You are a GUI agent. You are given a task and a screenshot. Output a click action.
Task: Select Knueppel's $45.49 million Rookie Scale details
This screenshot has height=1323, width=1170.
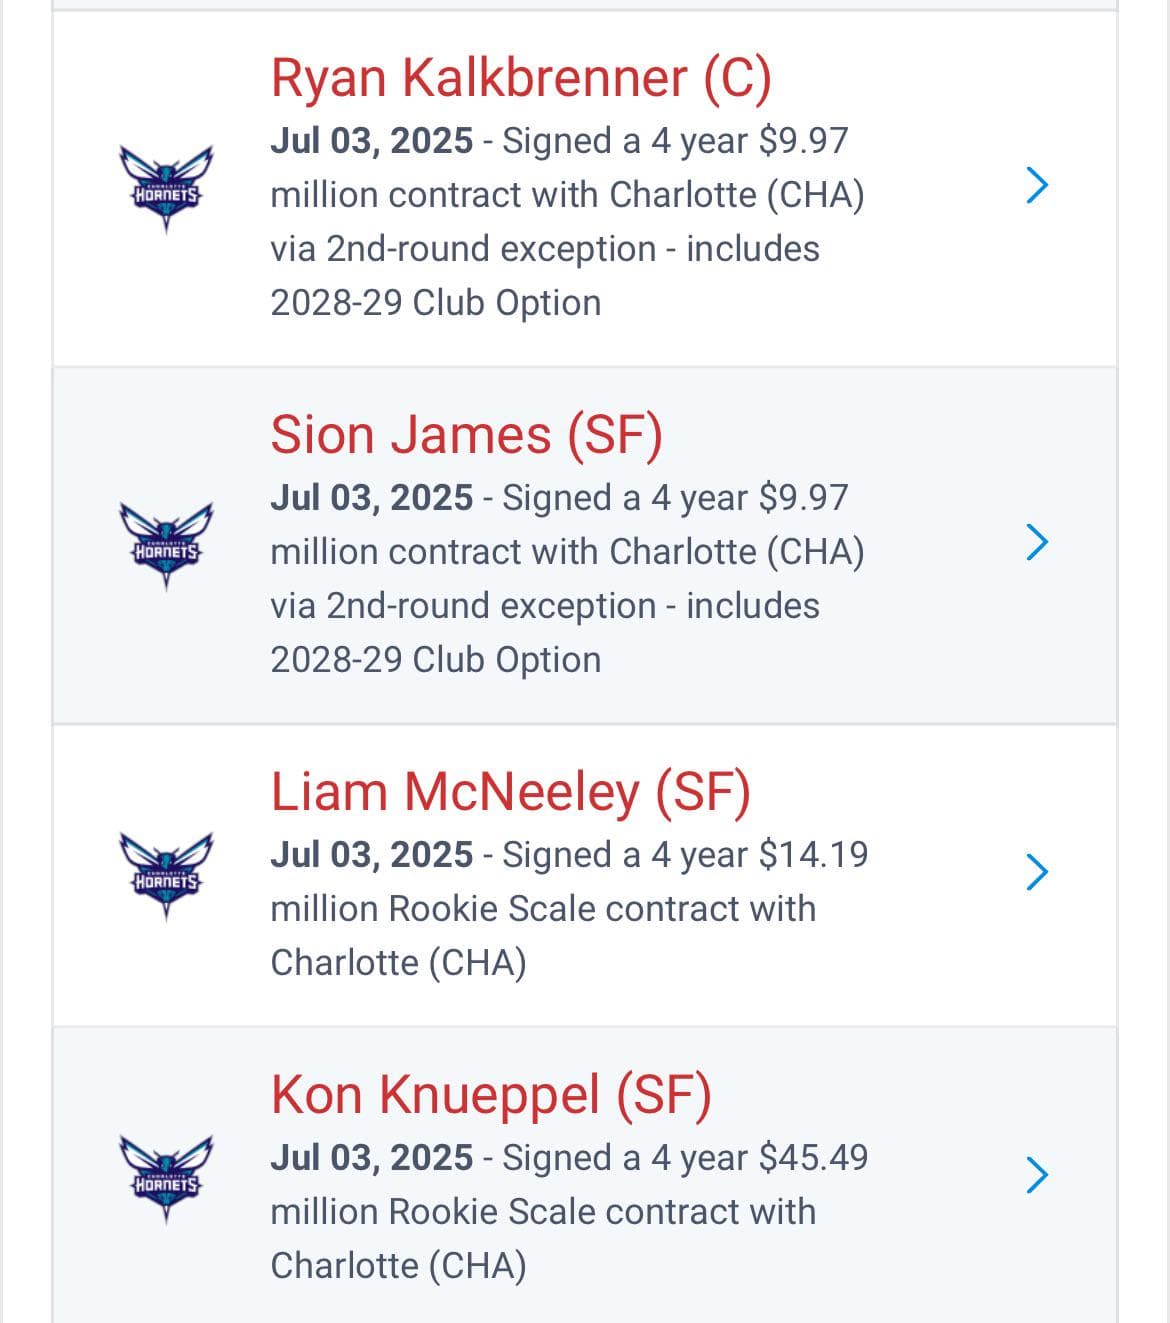tap(570, 1211)
